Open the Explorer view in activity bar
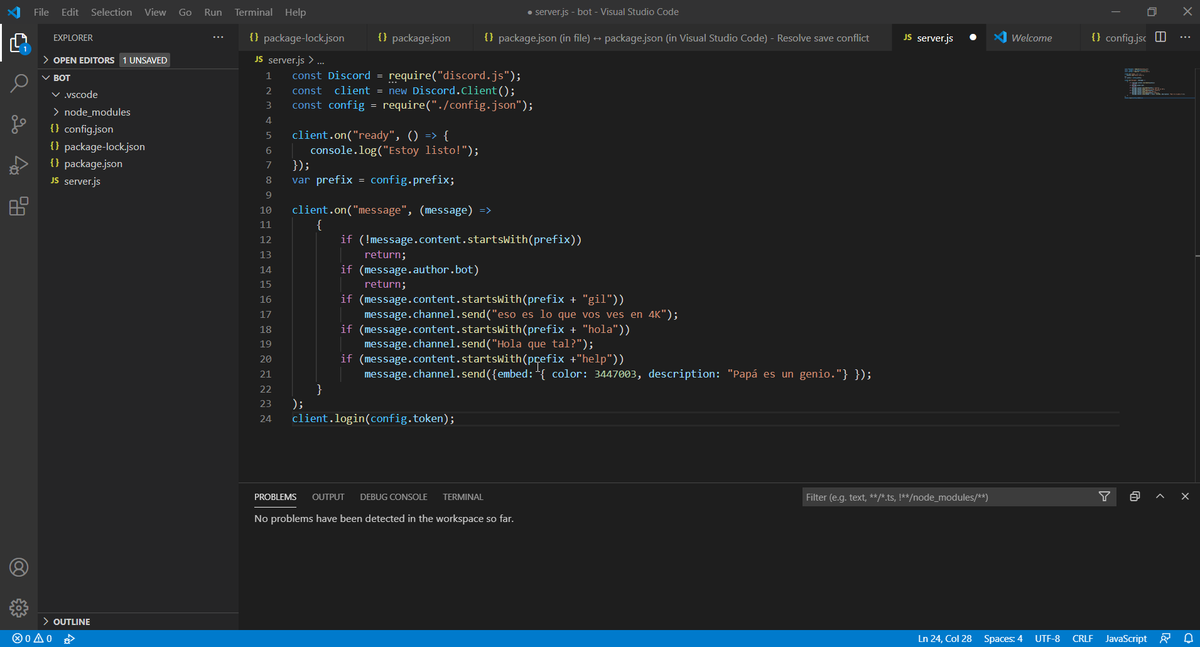 (19, 42)
